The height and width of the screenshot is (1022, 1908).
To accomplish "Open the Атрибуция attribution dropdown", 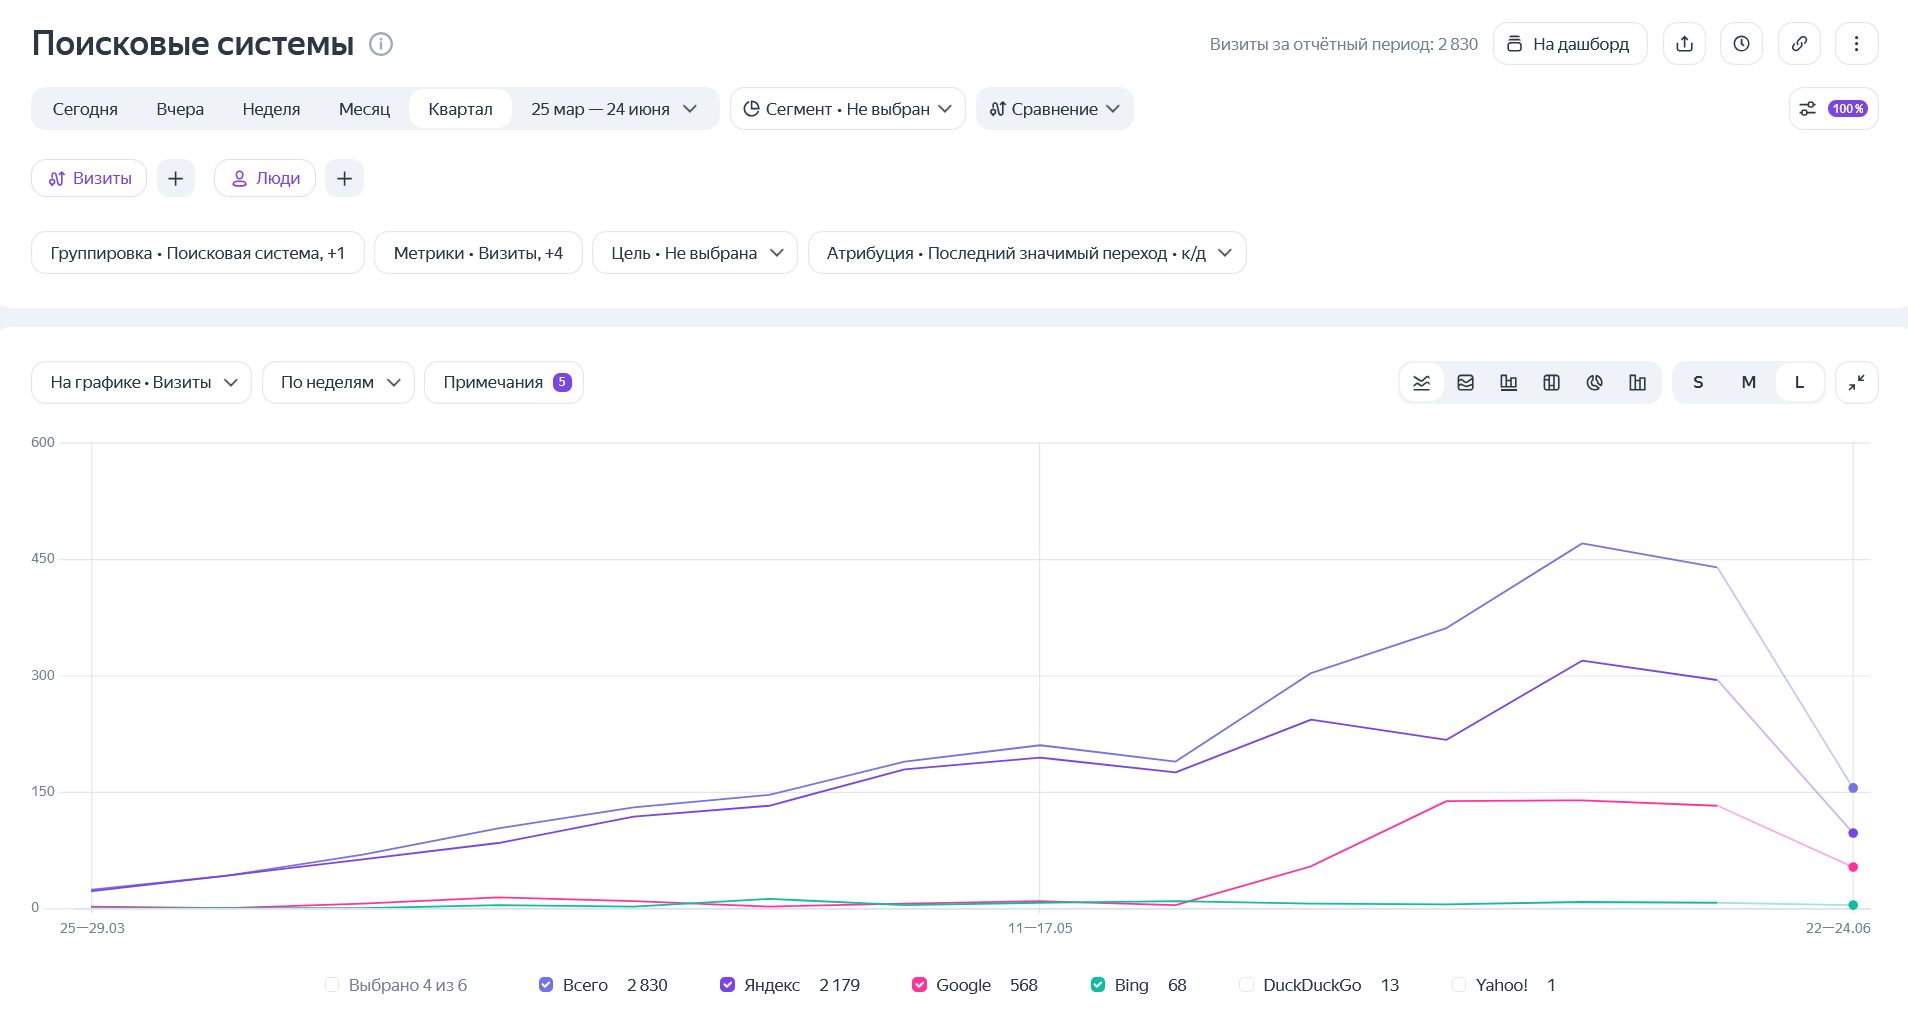I will pos(1027,253).
